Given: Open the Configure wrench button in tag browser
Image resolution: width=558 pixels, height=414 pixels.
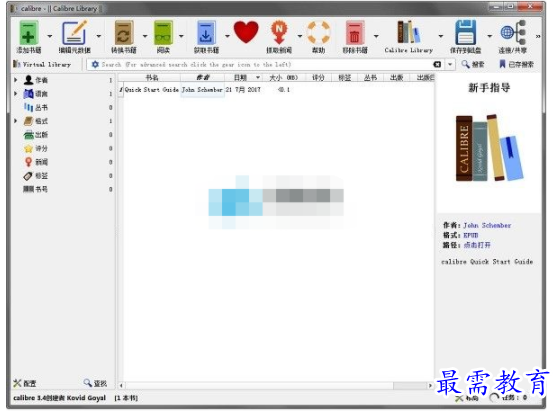Looking at the screenshot, I should pyautogui.click(x=25, y=383).
